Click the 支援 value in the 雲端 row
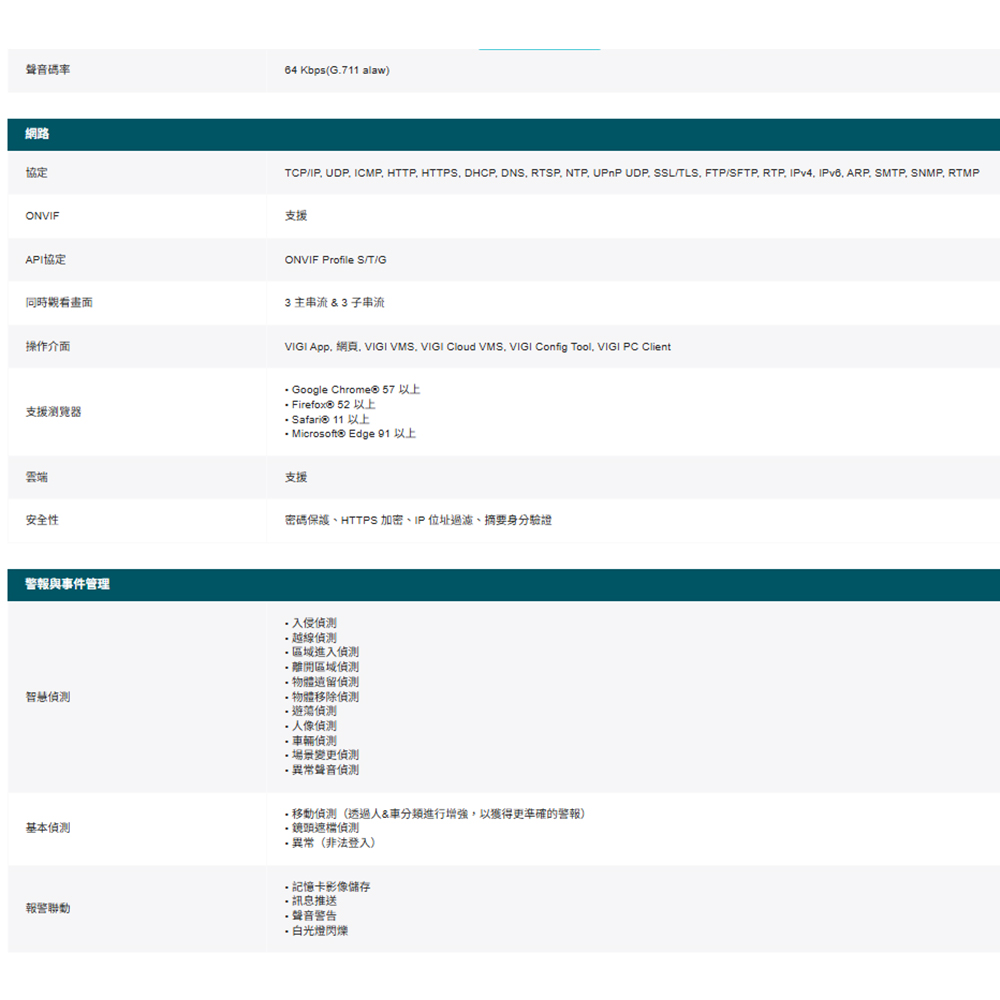The height and width of the screenshot is (1000, 1000). pyautogui.click(x=296, y=477)
